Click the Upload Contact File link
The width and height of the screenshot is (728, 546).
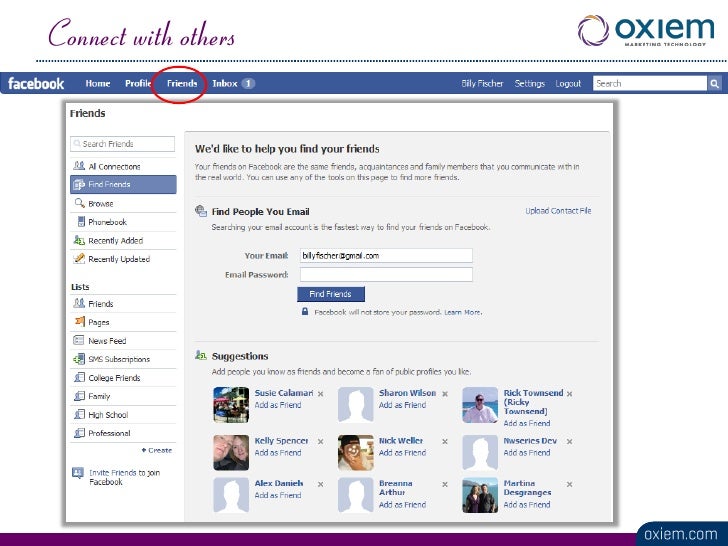click(x=558, y=211)
